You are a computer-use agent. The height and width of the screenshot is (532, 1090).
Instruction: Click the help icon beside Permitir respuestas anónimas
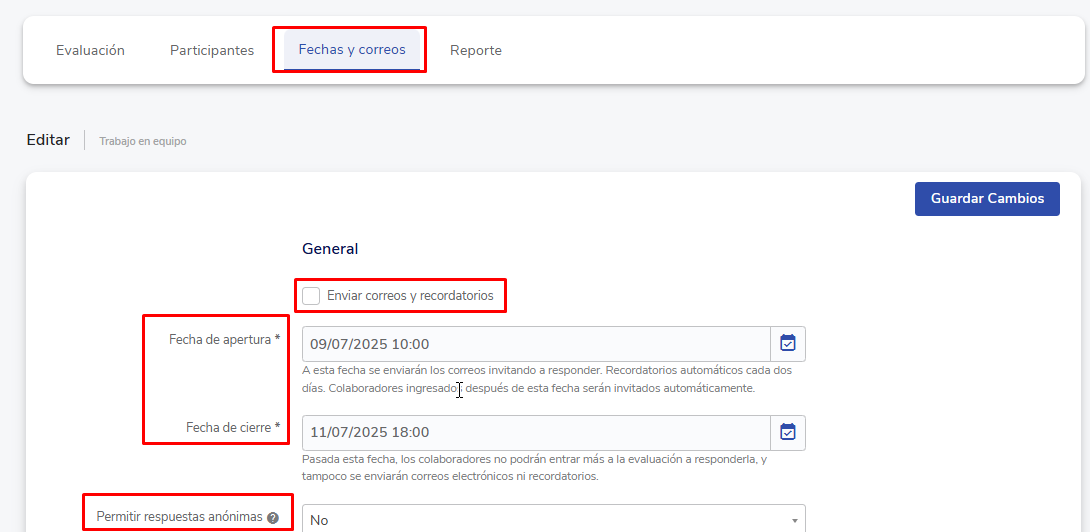click(273, 518)
